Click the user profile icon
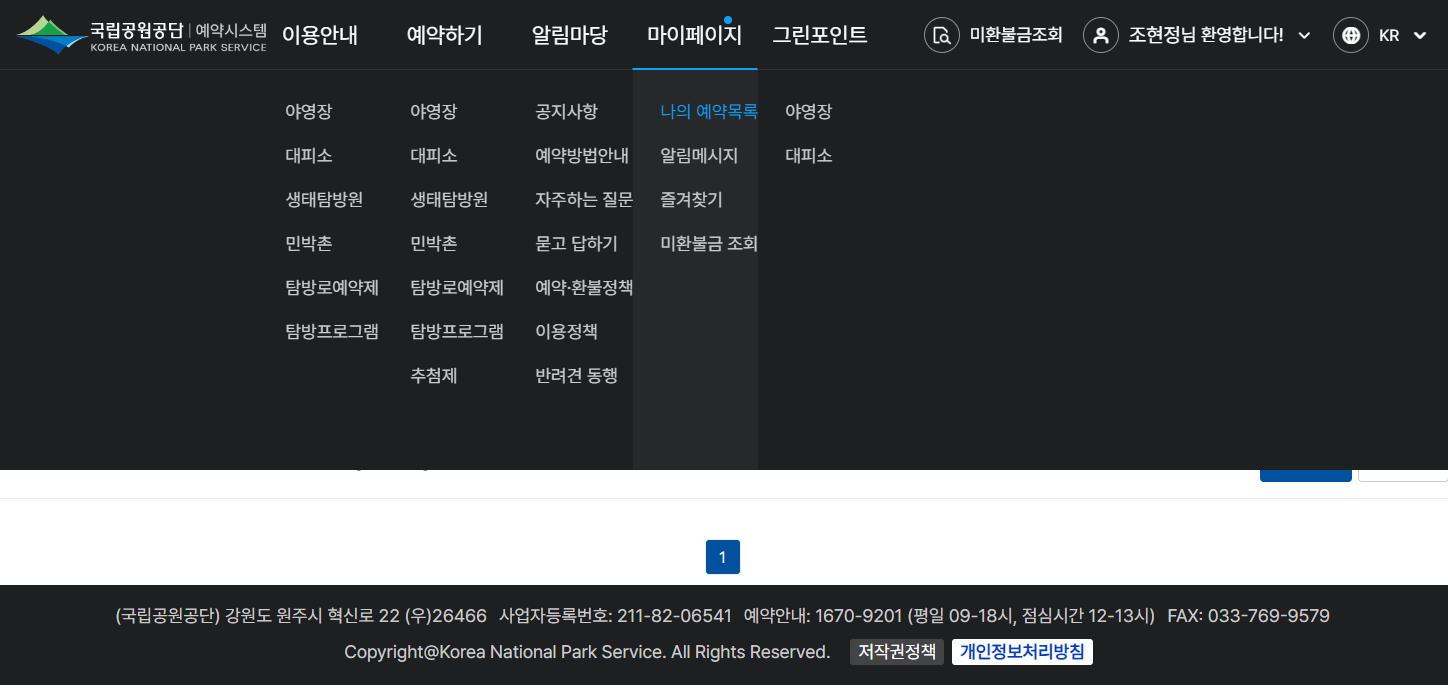 pyautogui.click(x=1101, y=36)
